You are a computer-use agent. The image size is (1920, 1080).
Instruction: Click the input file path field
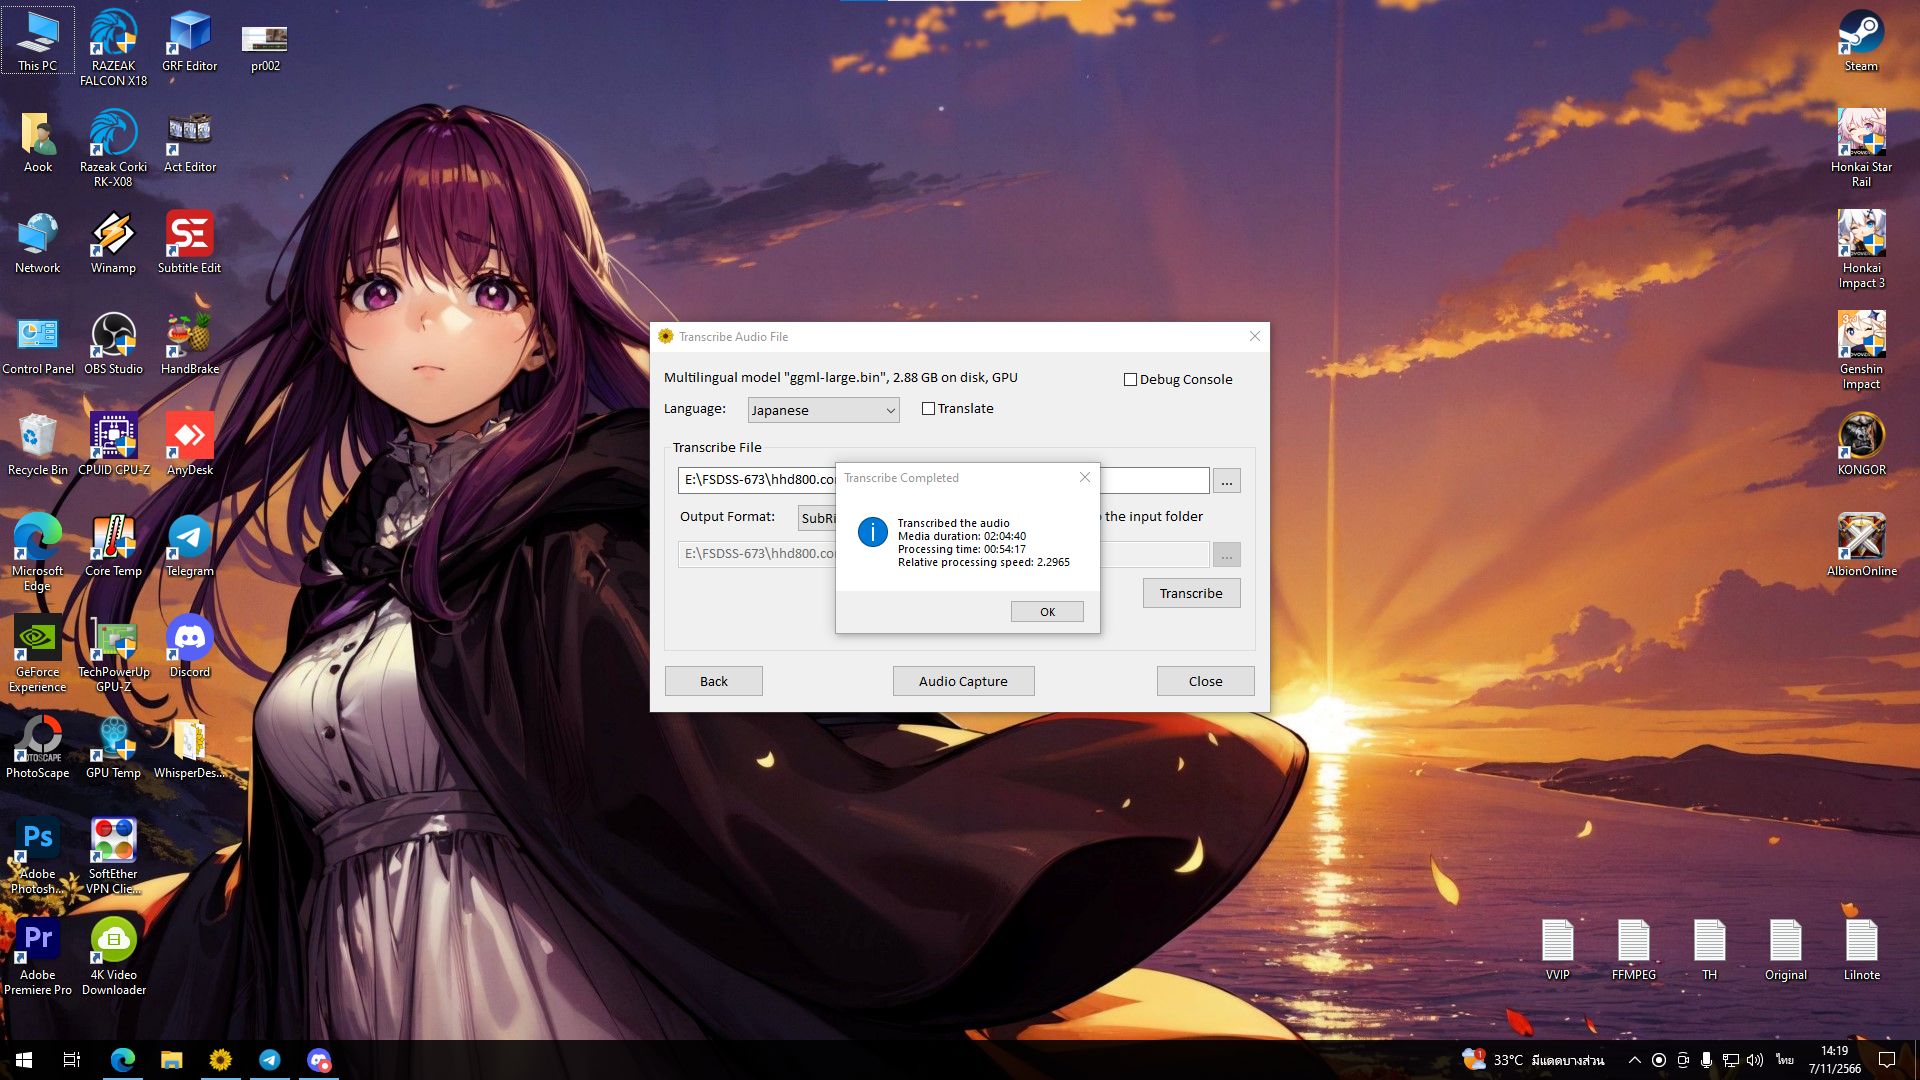point(943,480)
